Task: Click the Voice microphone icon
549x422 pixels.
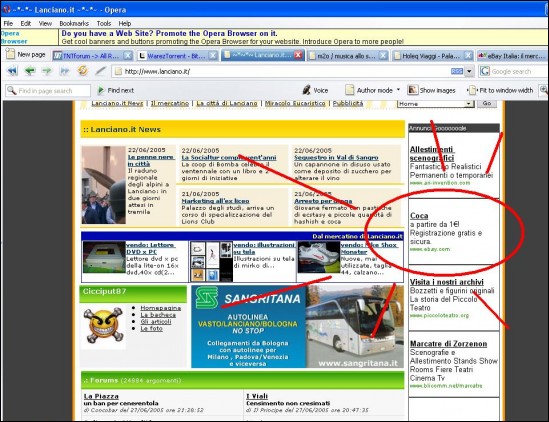Action: (x=307, y=90)
